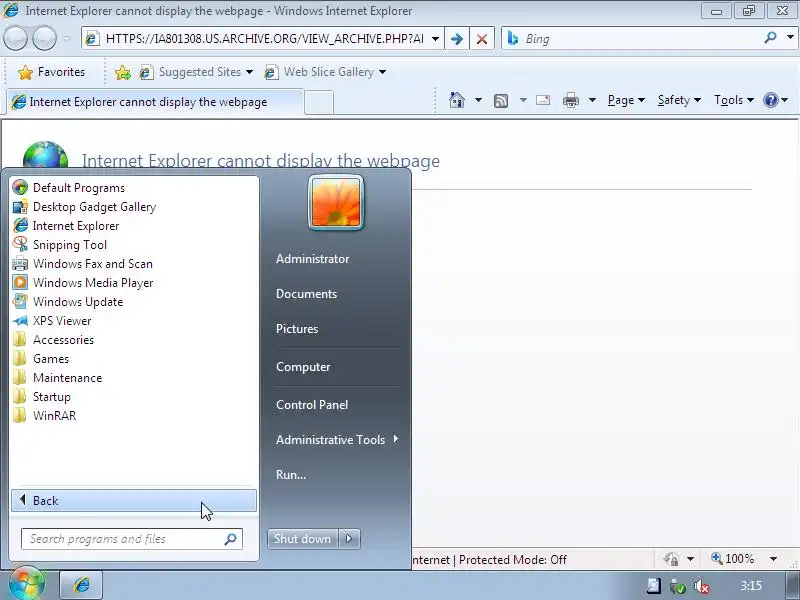Click the recent pages dropdown arrow by the Forward button
800x600 pixels.
[x=67, y=38]
